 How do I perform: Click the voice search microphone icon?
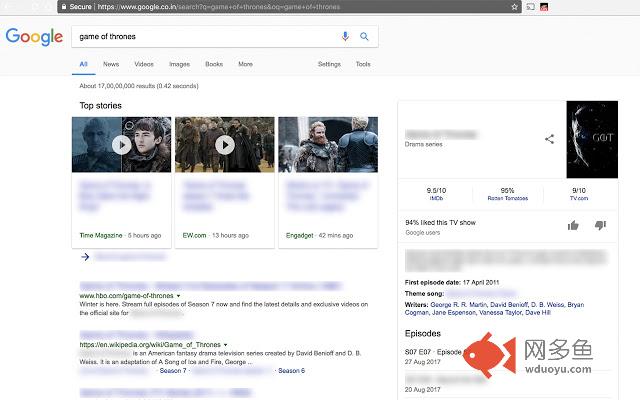345,36
